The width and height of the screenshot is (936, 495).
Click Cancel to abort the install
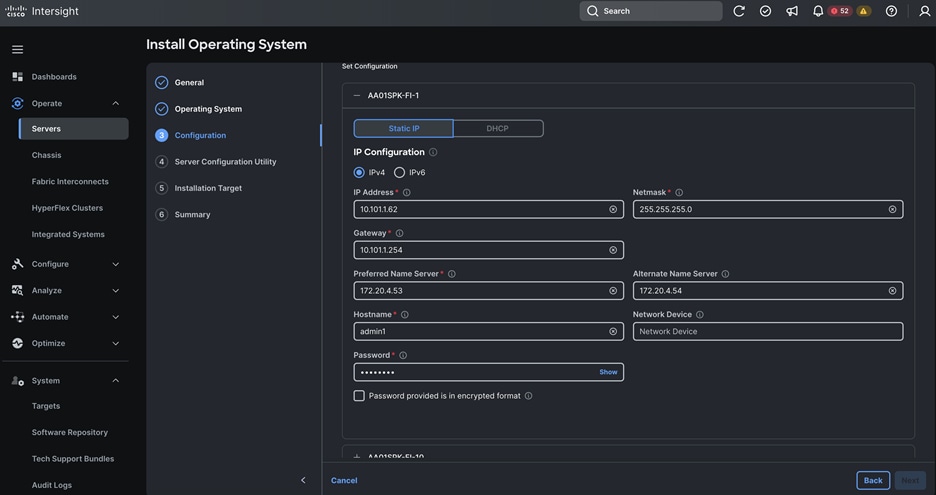[x=344, y=480]
